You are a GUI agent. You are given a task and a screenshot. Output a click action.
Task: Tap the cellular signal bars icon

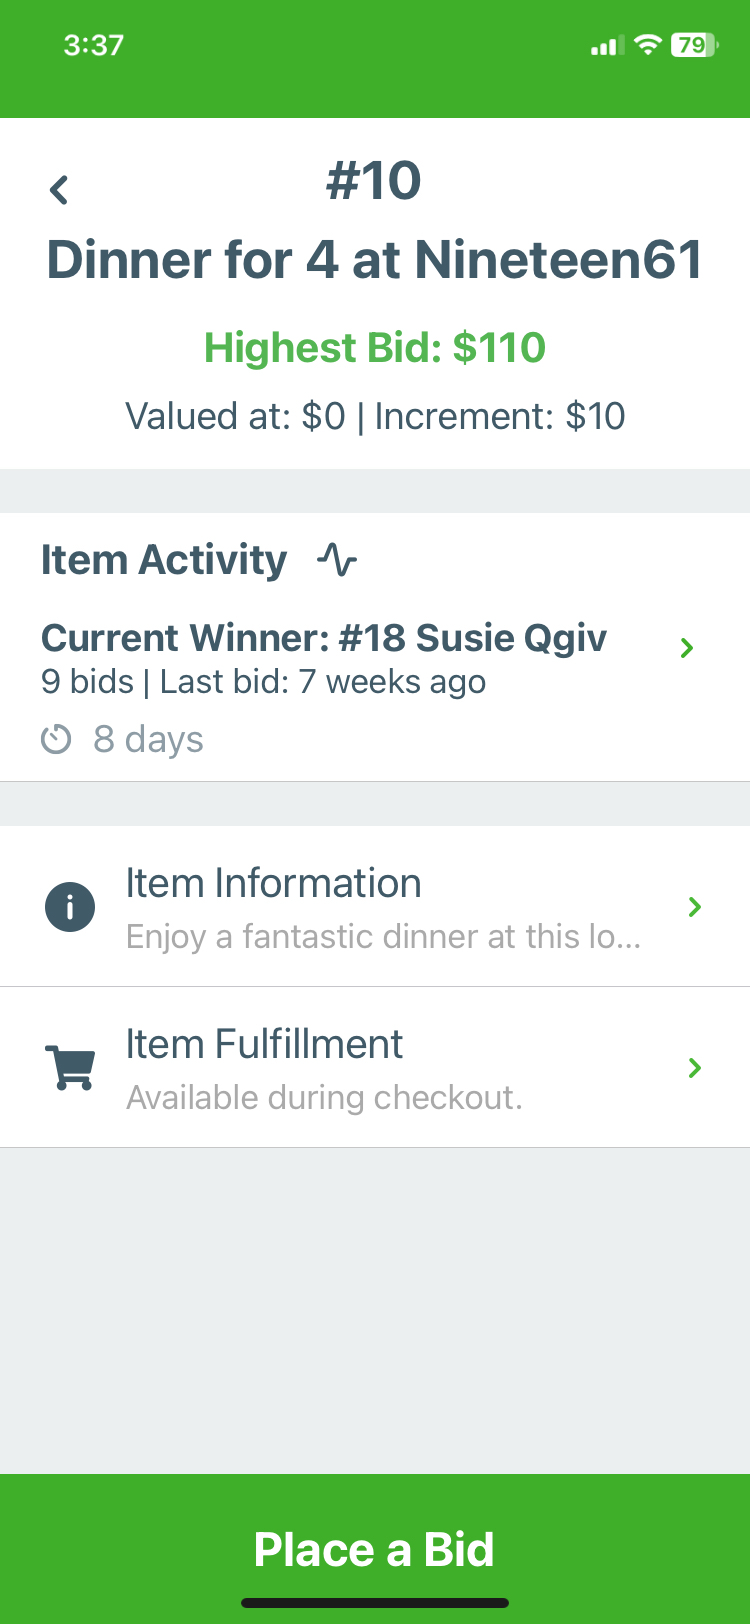(x=607, y=45)
